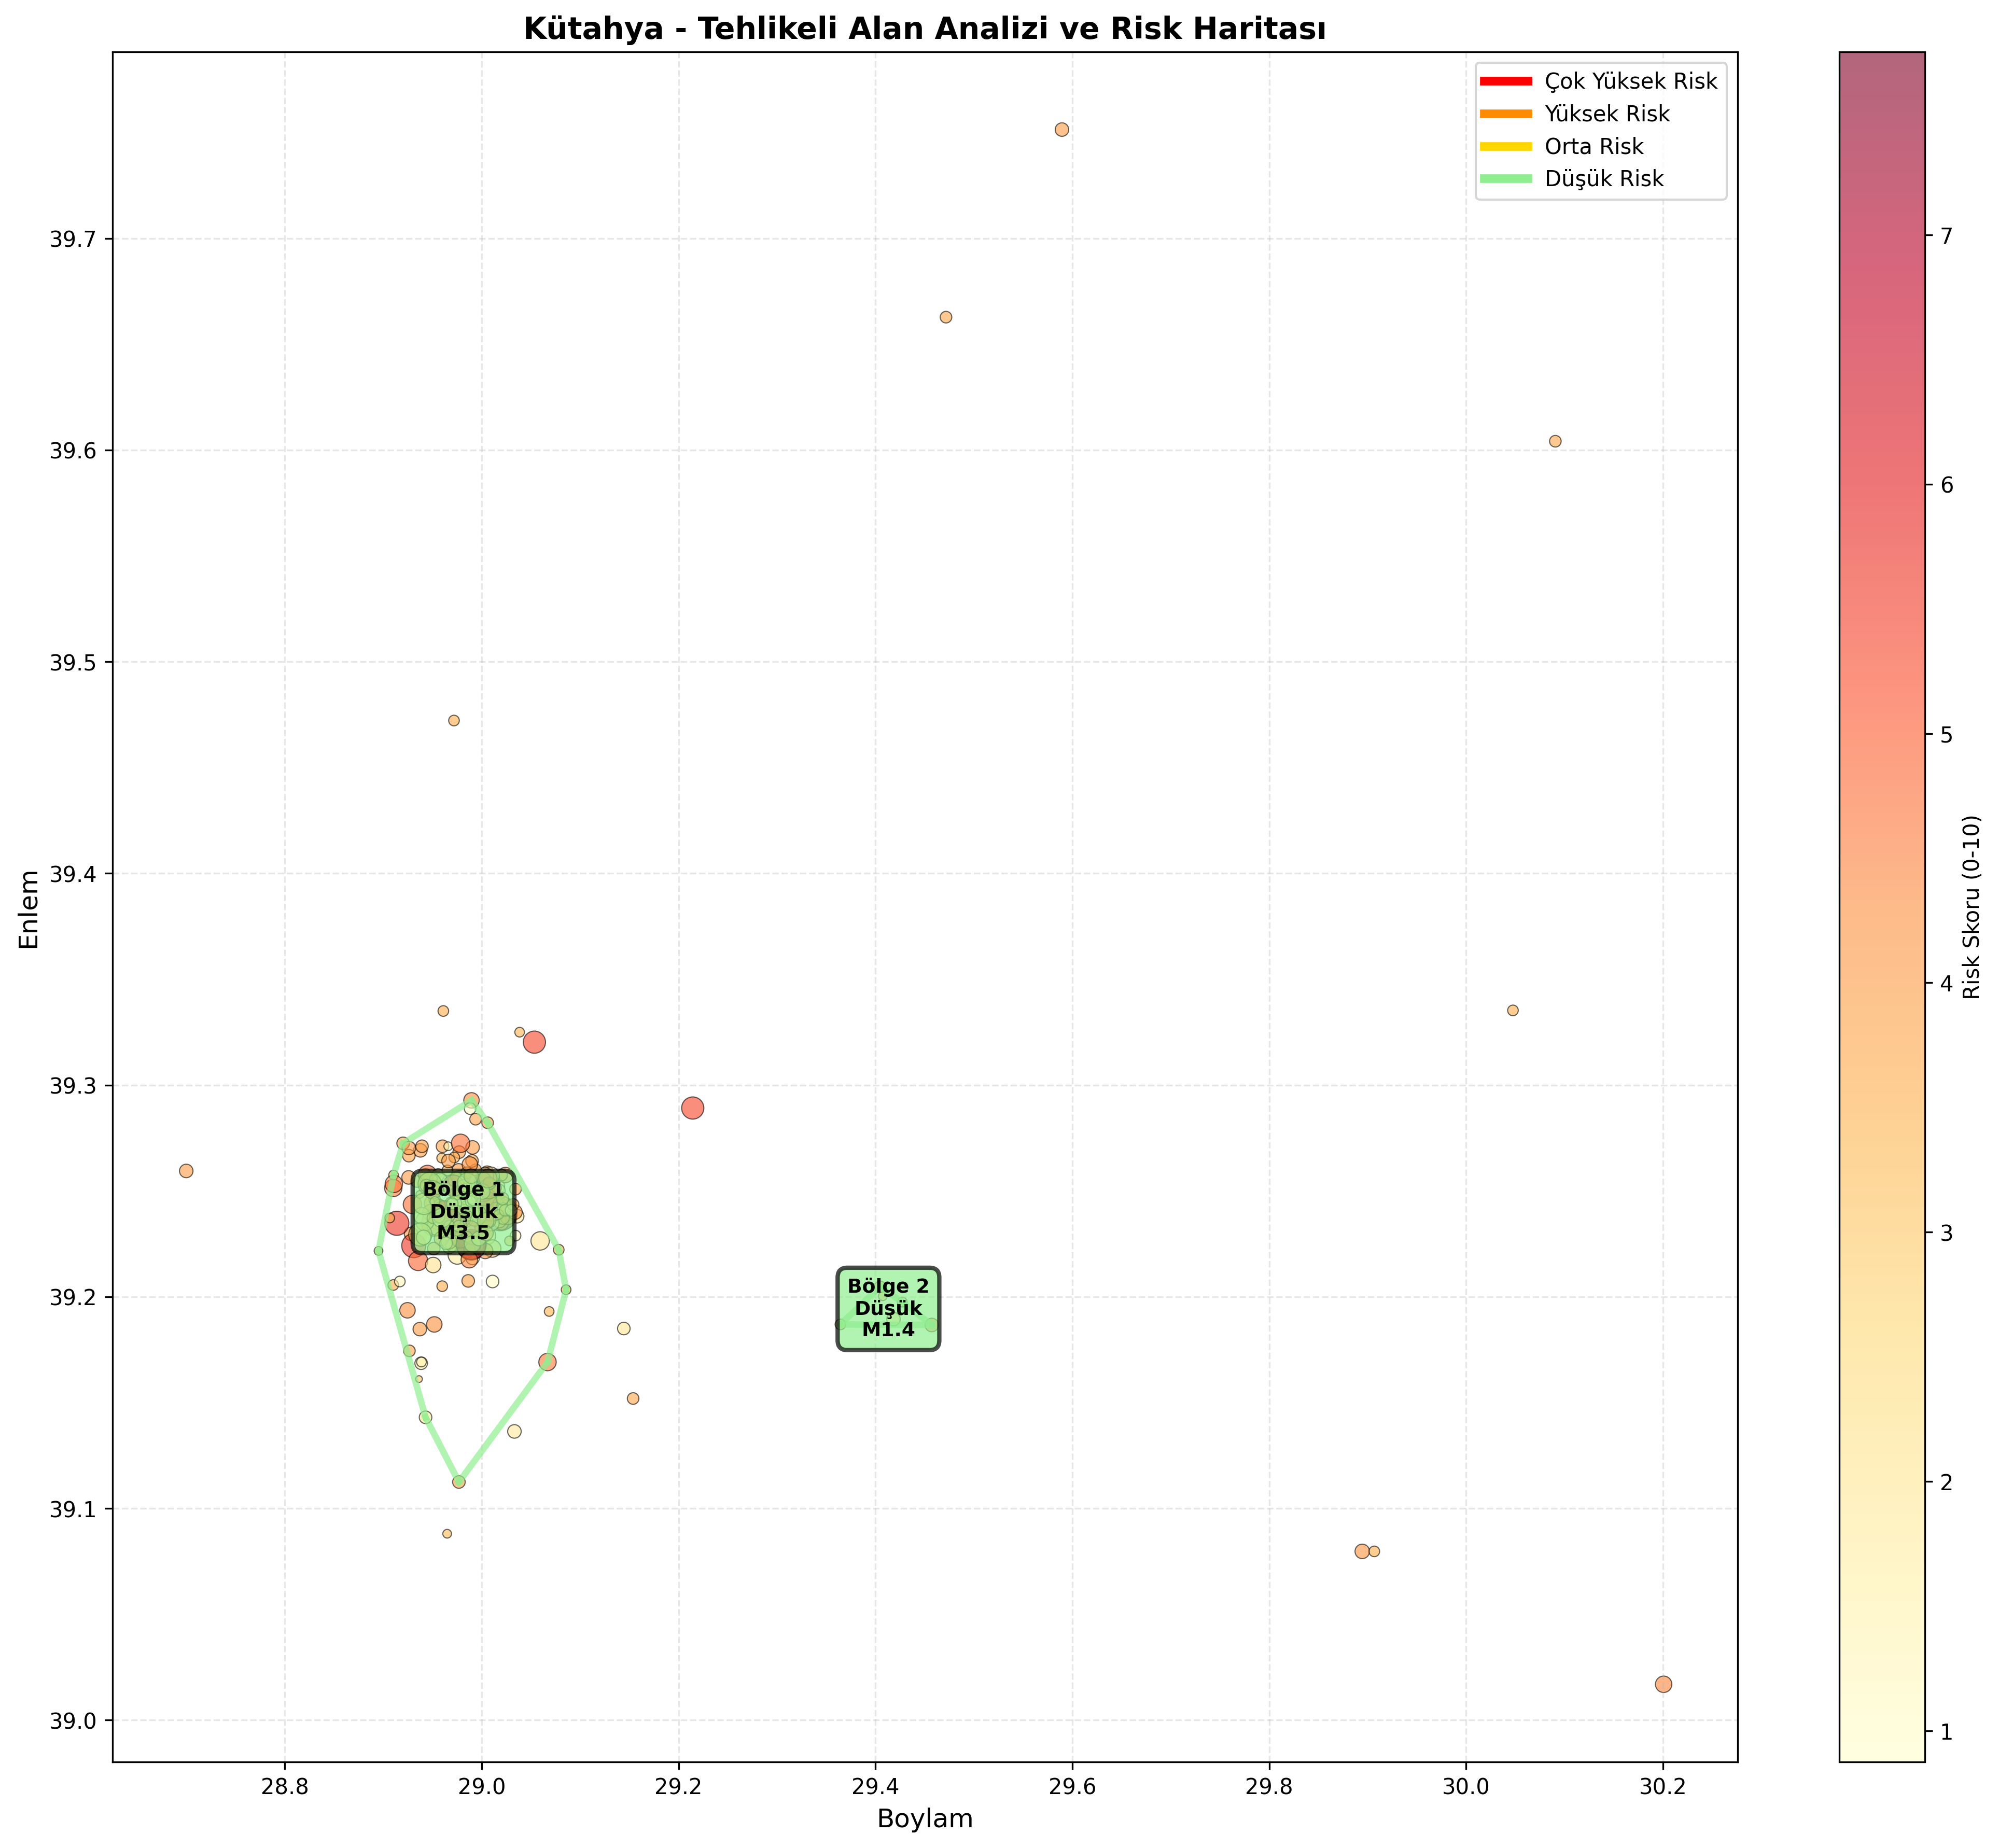Click the y-axis tick label 39.1
The width and height of the screenshot is (1999, 1848).
click(72, 1509)
